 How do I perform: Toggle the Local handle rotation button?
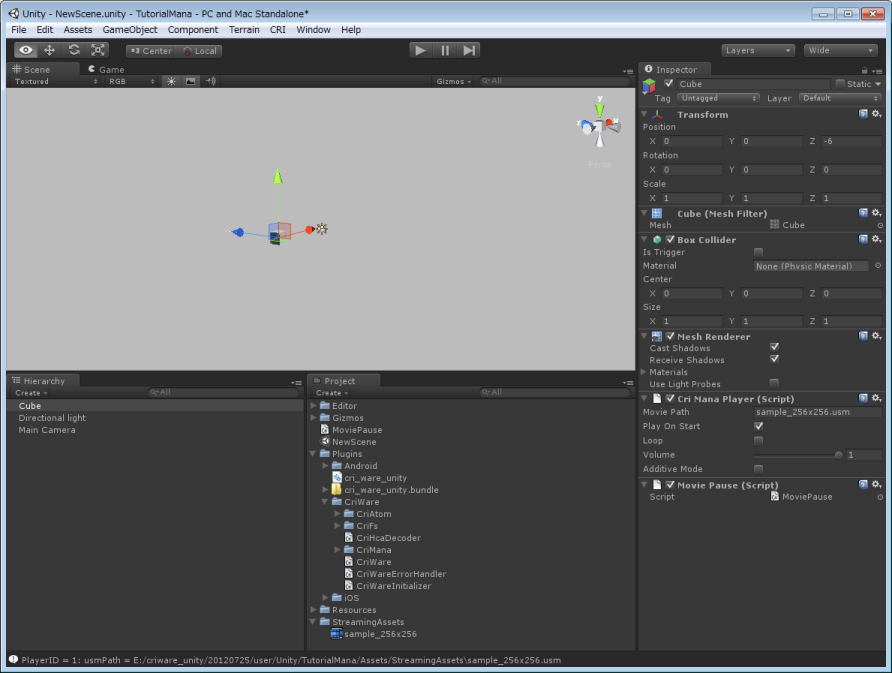tap(199, 51)
